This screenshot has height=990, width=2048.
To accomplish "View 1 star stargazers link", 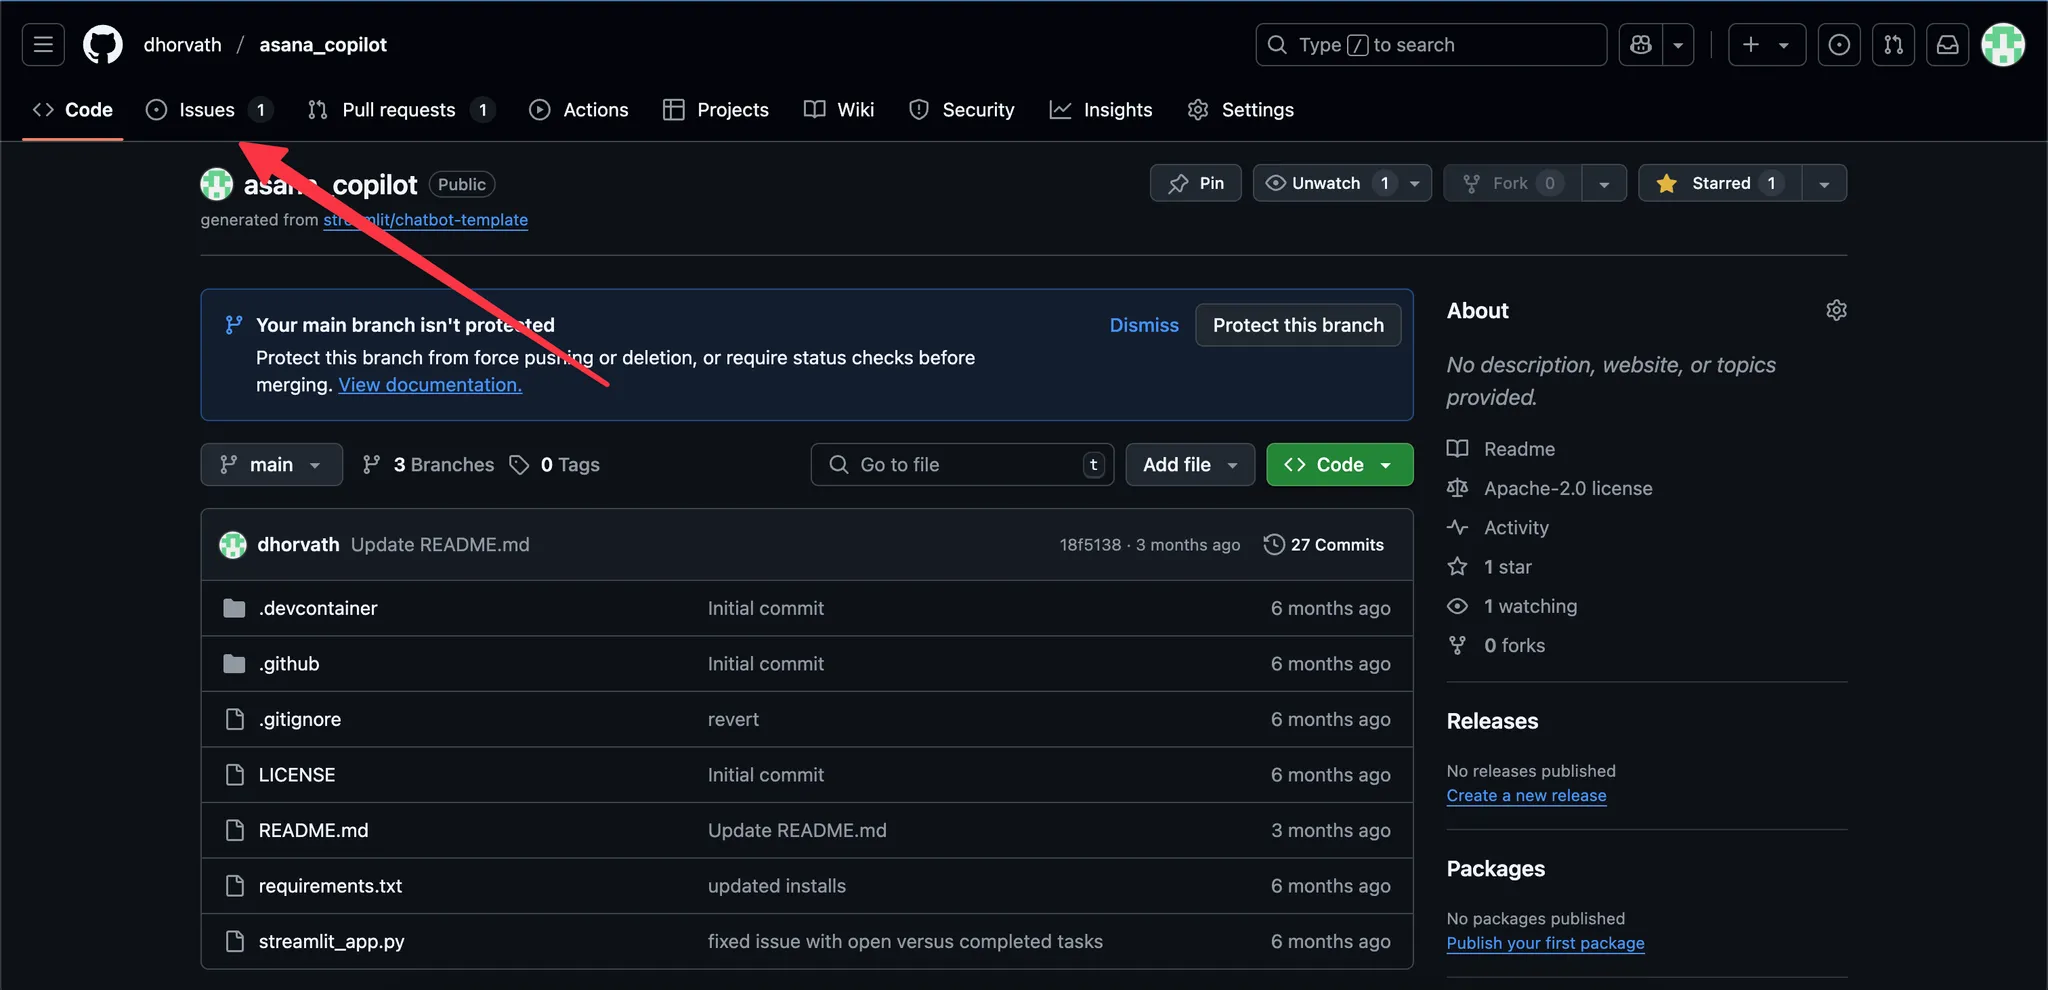I will tap(1490, 567).
